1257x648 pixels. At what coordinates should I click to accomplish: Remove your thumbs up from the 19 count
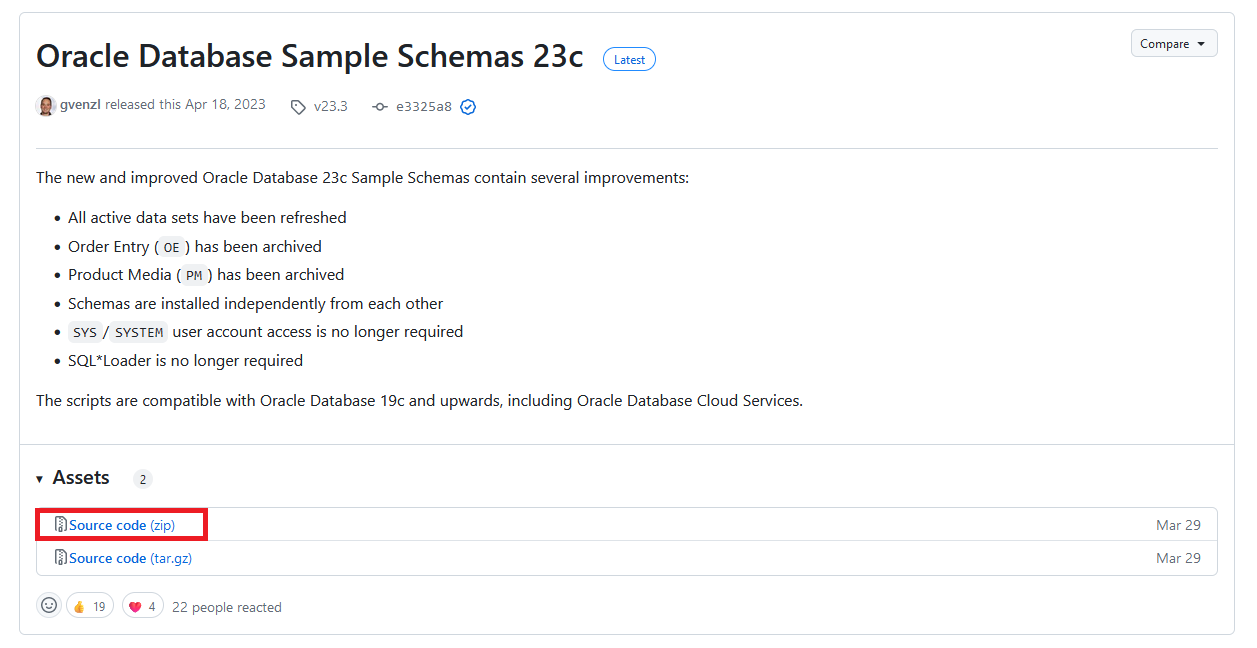pyautogui.click(x=89, y=605)
